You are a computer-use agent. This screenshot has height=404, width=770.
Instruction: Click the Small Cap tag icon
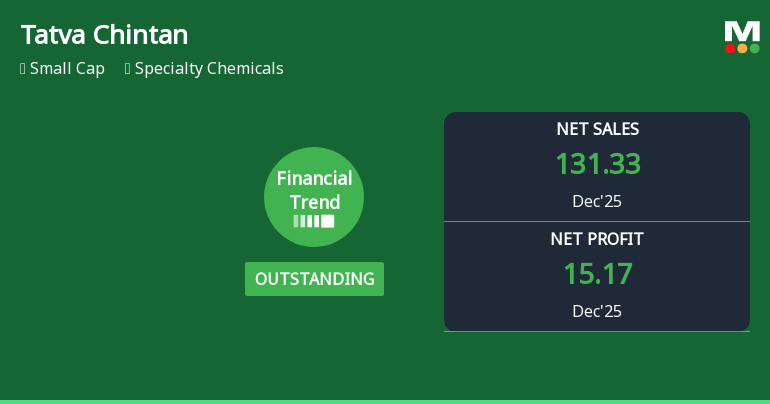pos(23,69)
